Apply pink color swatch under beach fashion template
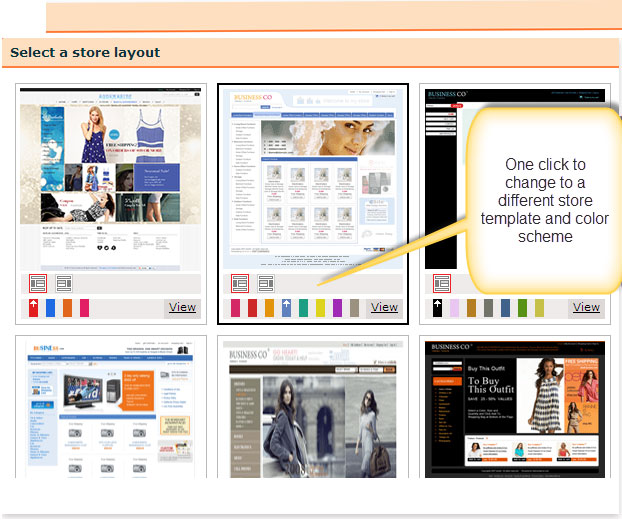 (x=84, y=308)
